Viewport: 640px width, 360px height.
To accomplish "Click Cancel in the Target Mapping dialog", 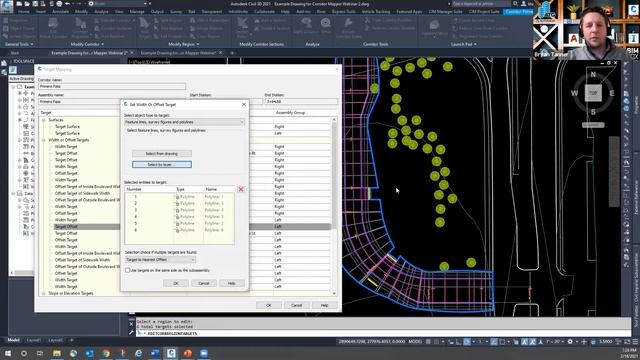I will 296,305.
